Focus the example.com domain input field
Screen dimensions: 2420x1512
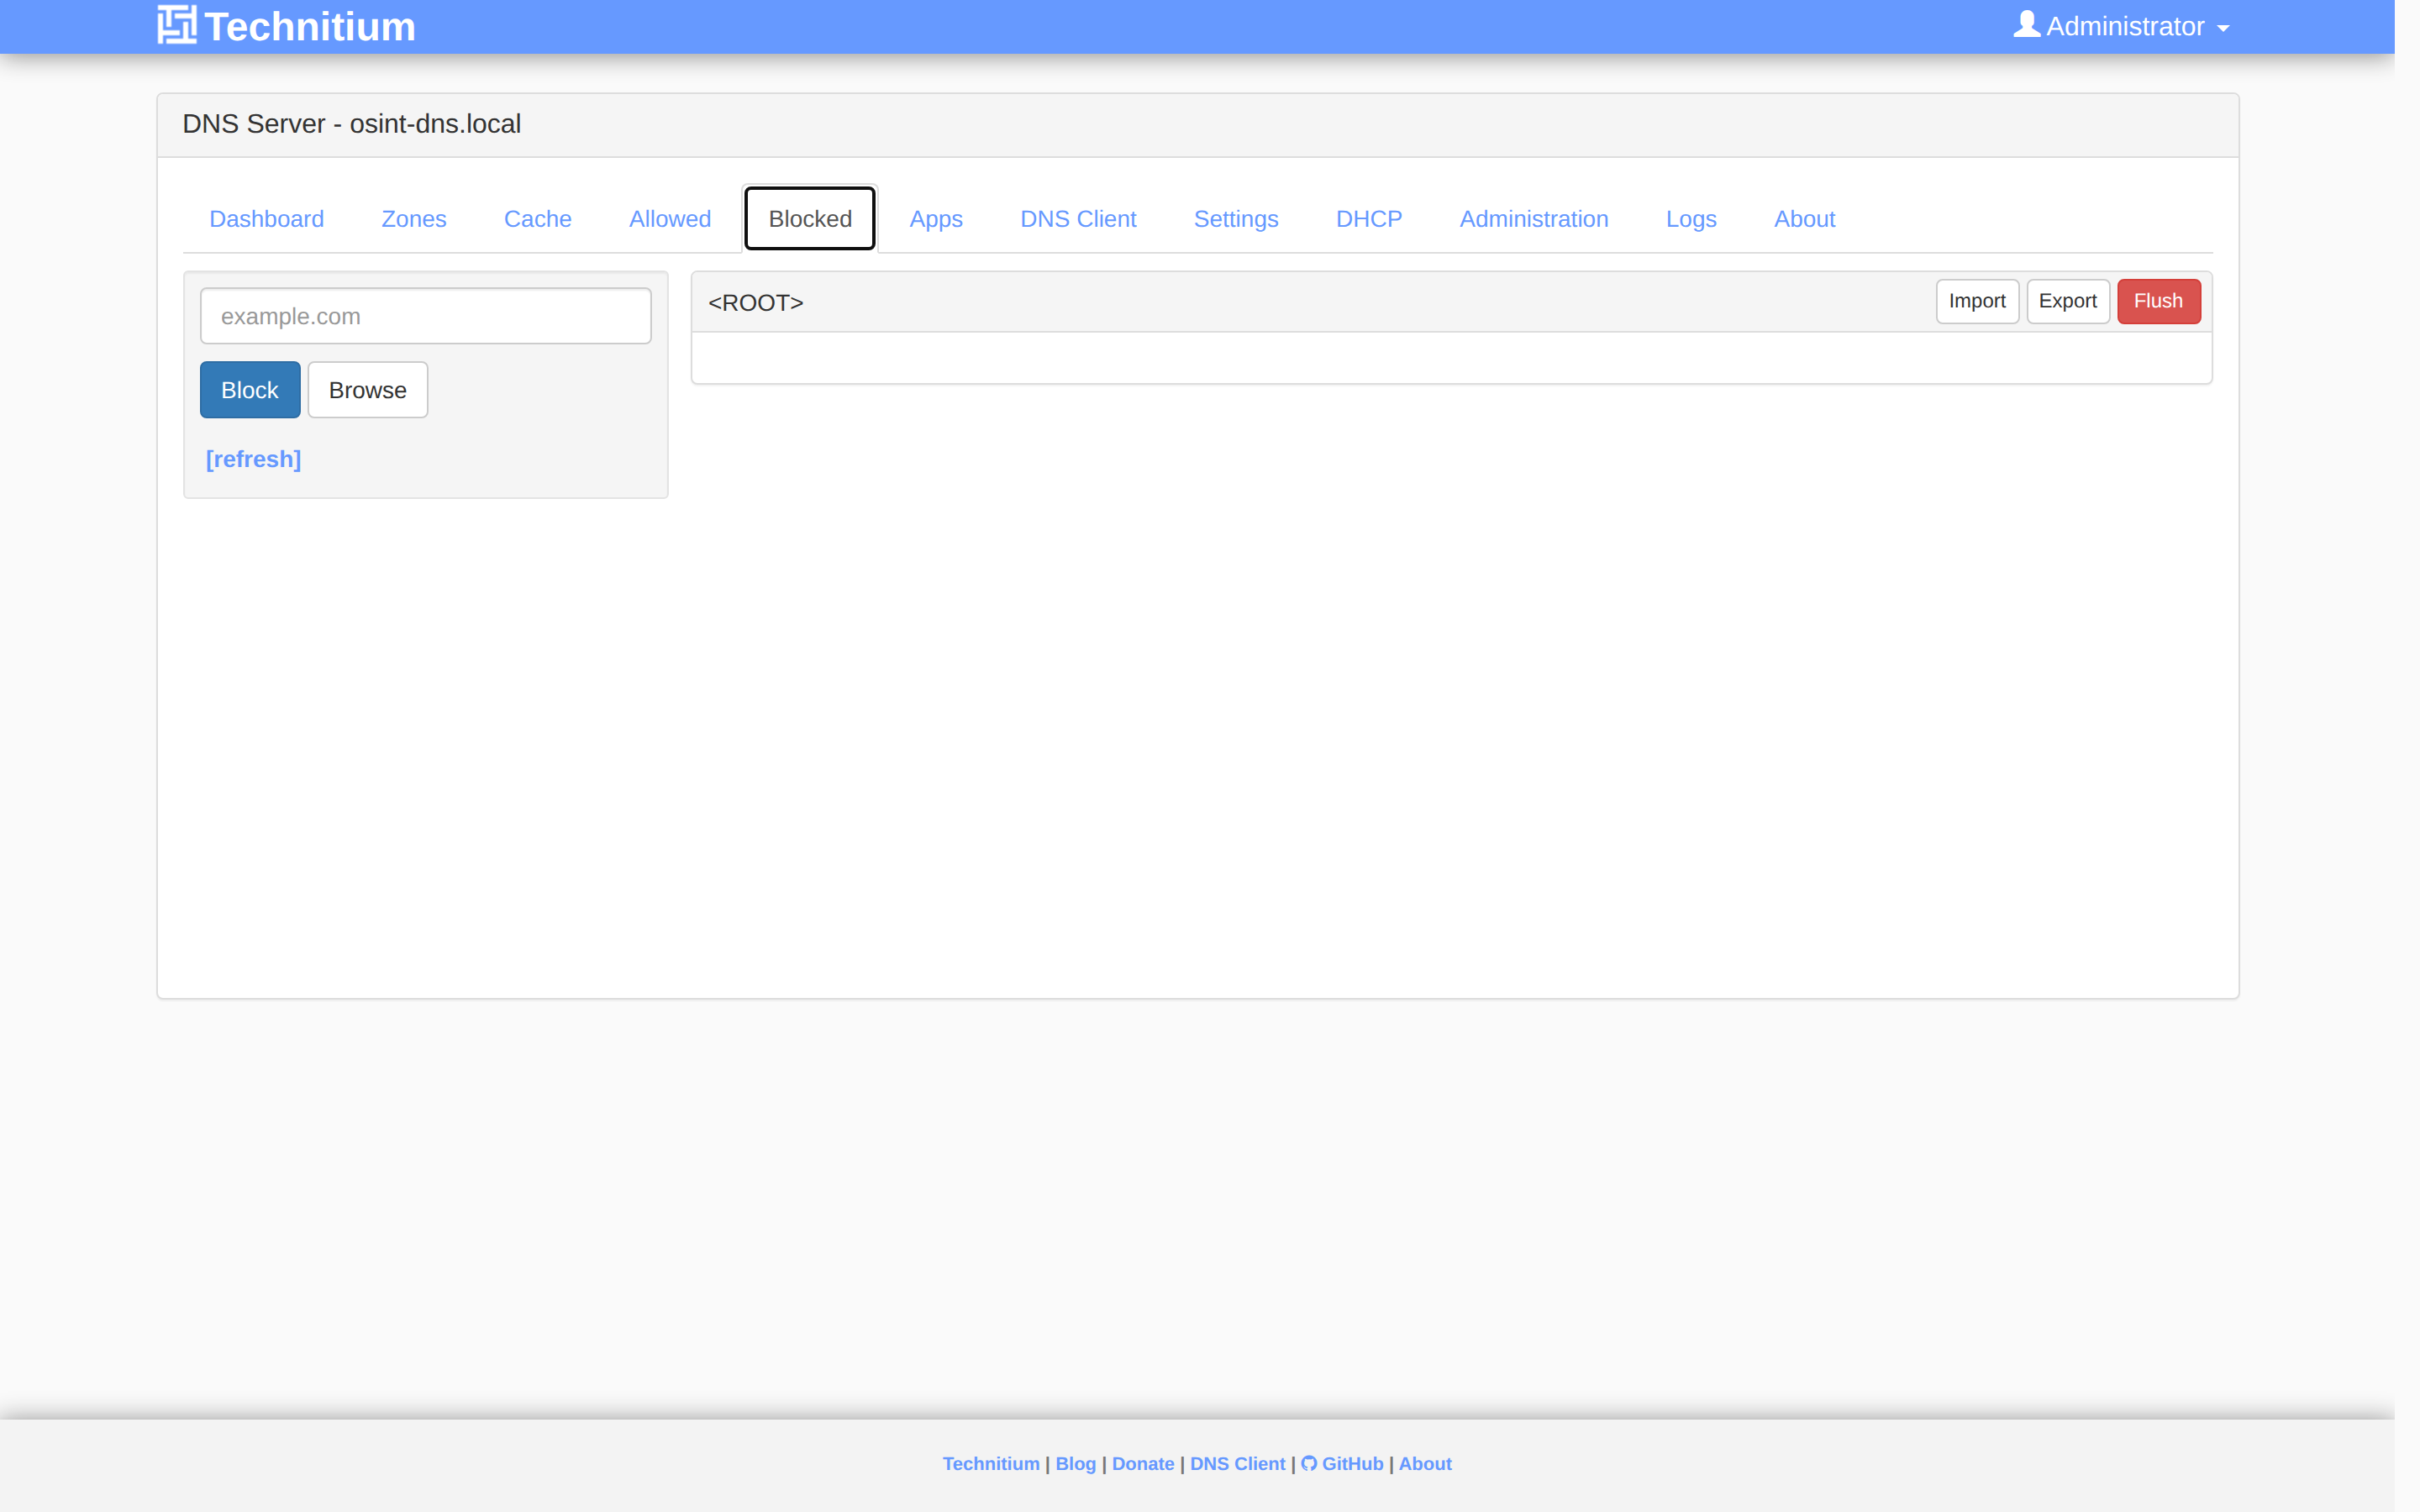(425, 316)
